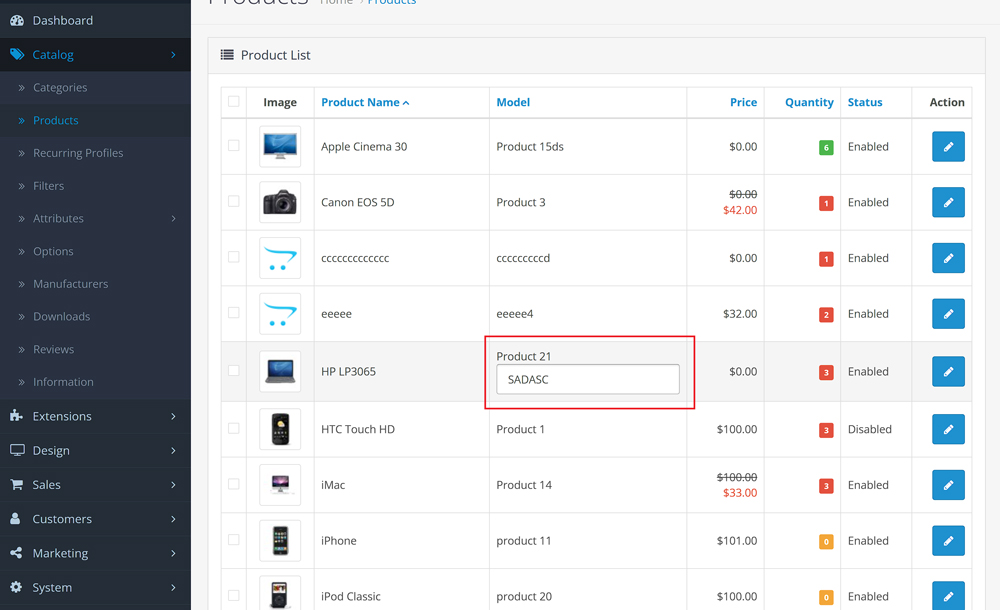Screen dimensions: 1000x610
Task: Click the Customers person icon
Action: 17,519
